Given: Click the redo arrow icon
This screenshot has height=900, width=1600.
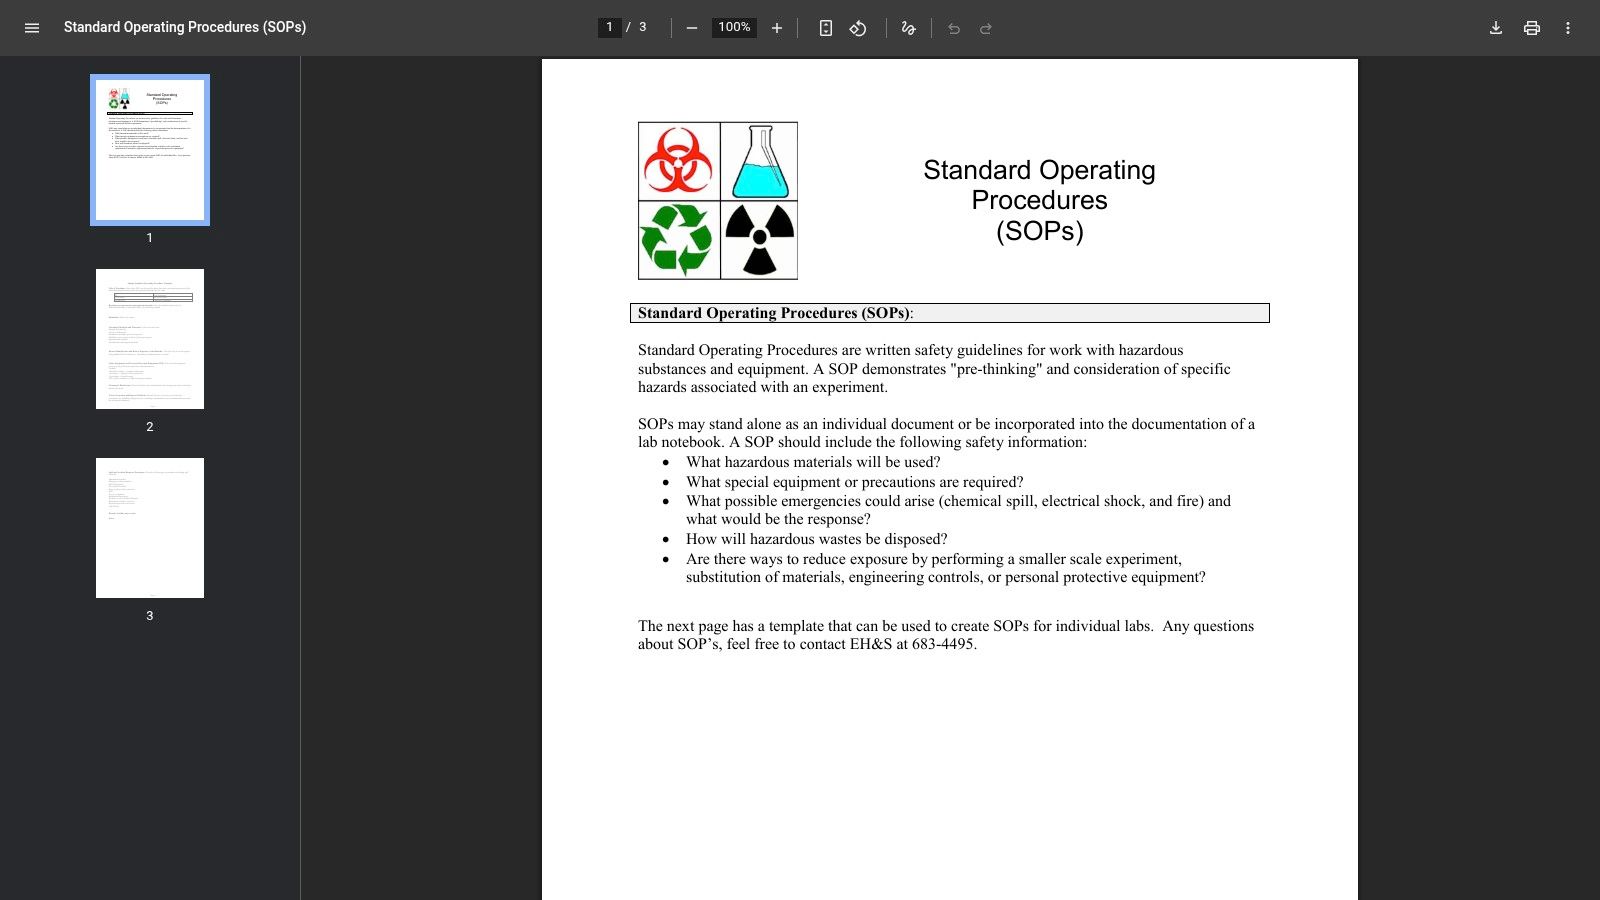Looking at the screenshot, I should [x=986, y=28].
